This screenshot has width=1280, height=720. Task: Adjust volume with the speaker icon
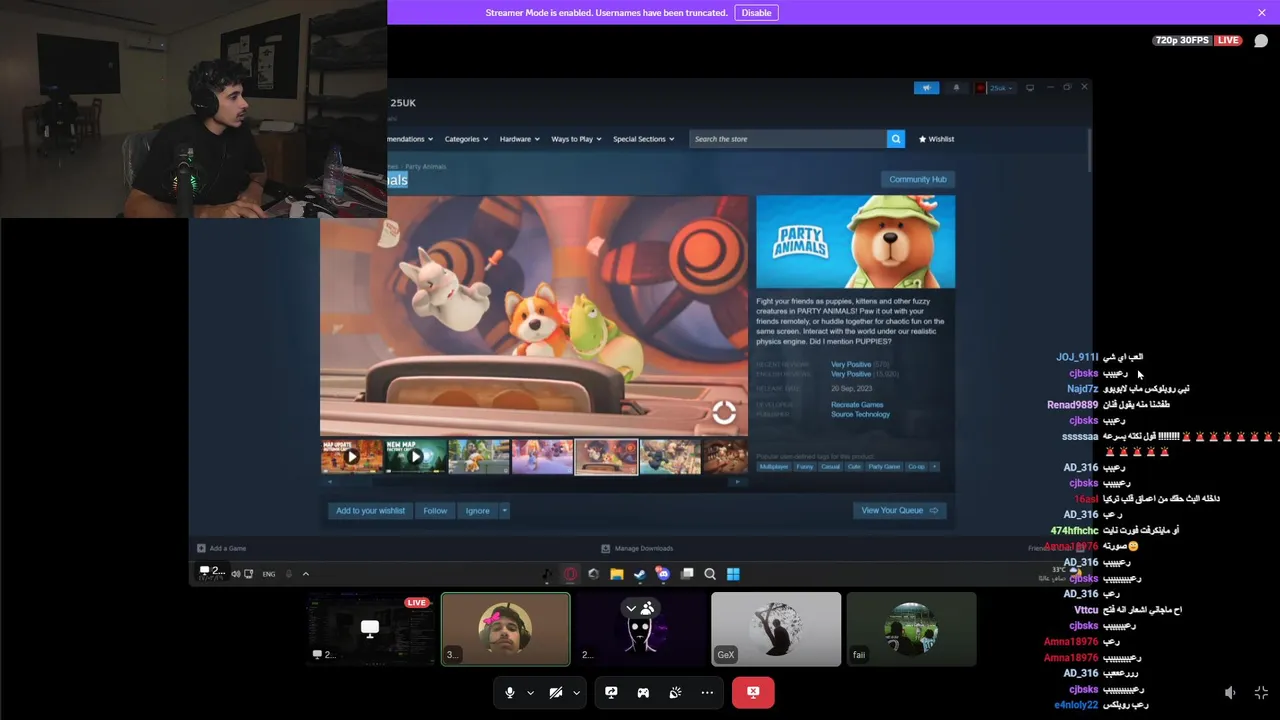click(x=1230, y=692)
